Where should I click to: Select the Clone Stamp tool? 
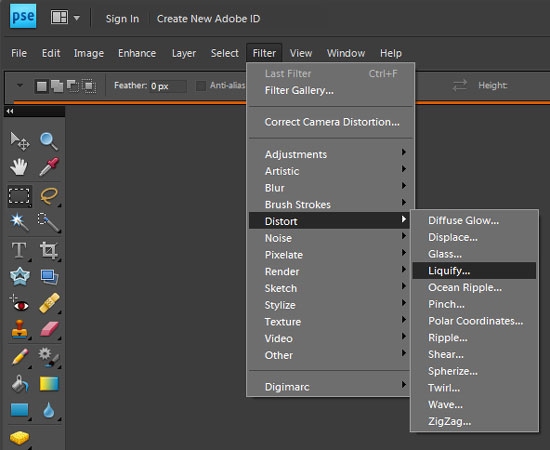click(19, 329)
